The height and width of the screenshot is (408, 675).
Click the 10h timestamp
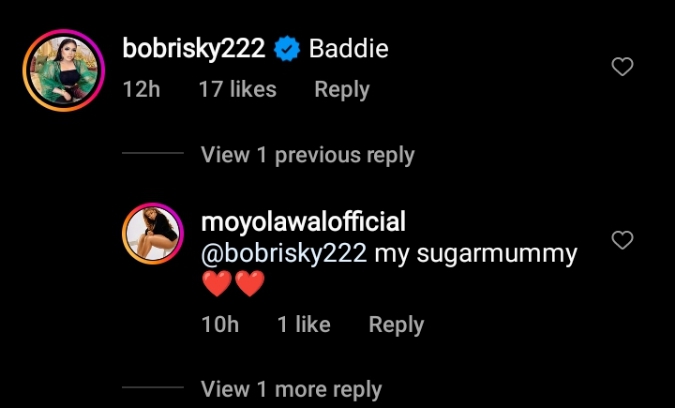(220, 325)
